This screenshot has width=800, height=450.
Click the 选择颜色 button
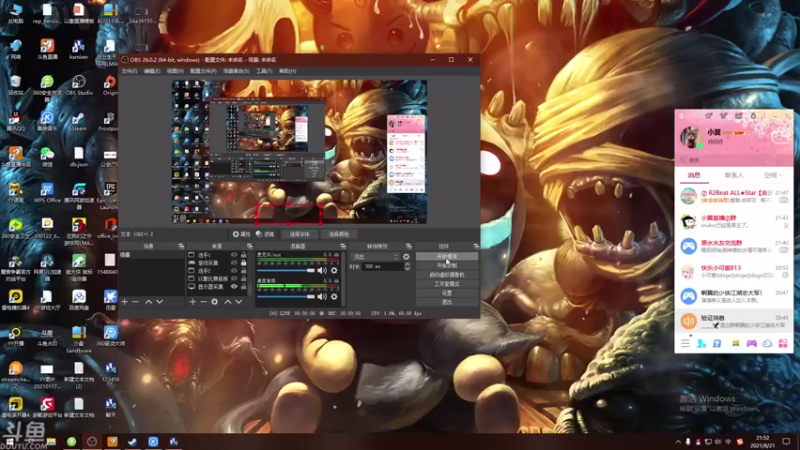tap(339, 234)
